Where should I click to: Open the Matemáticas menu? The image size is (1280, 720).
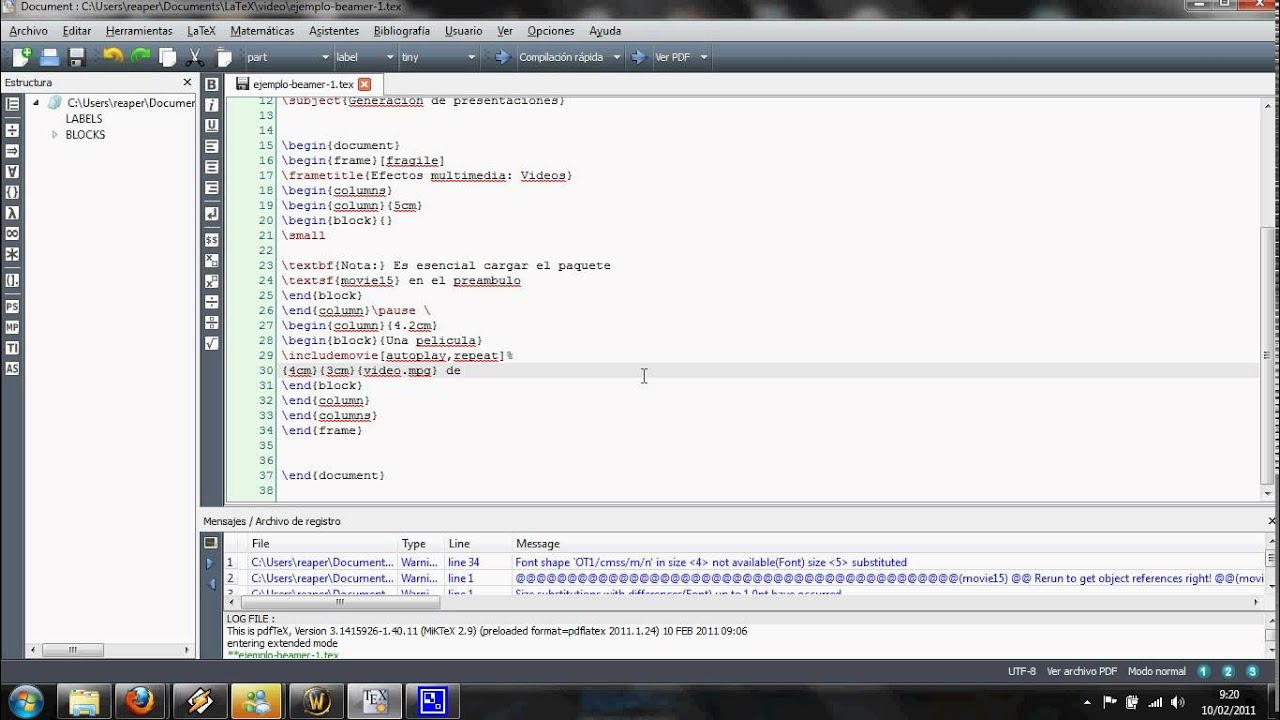click(x=262, y=31)
